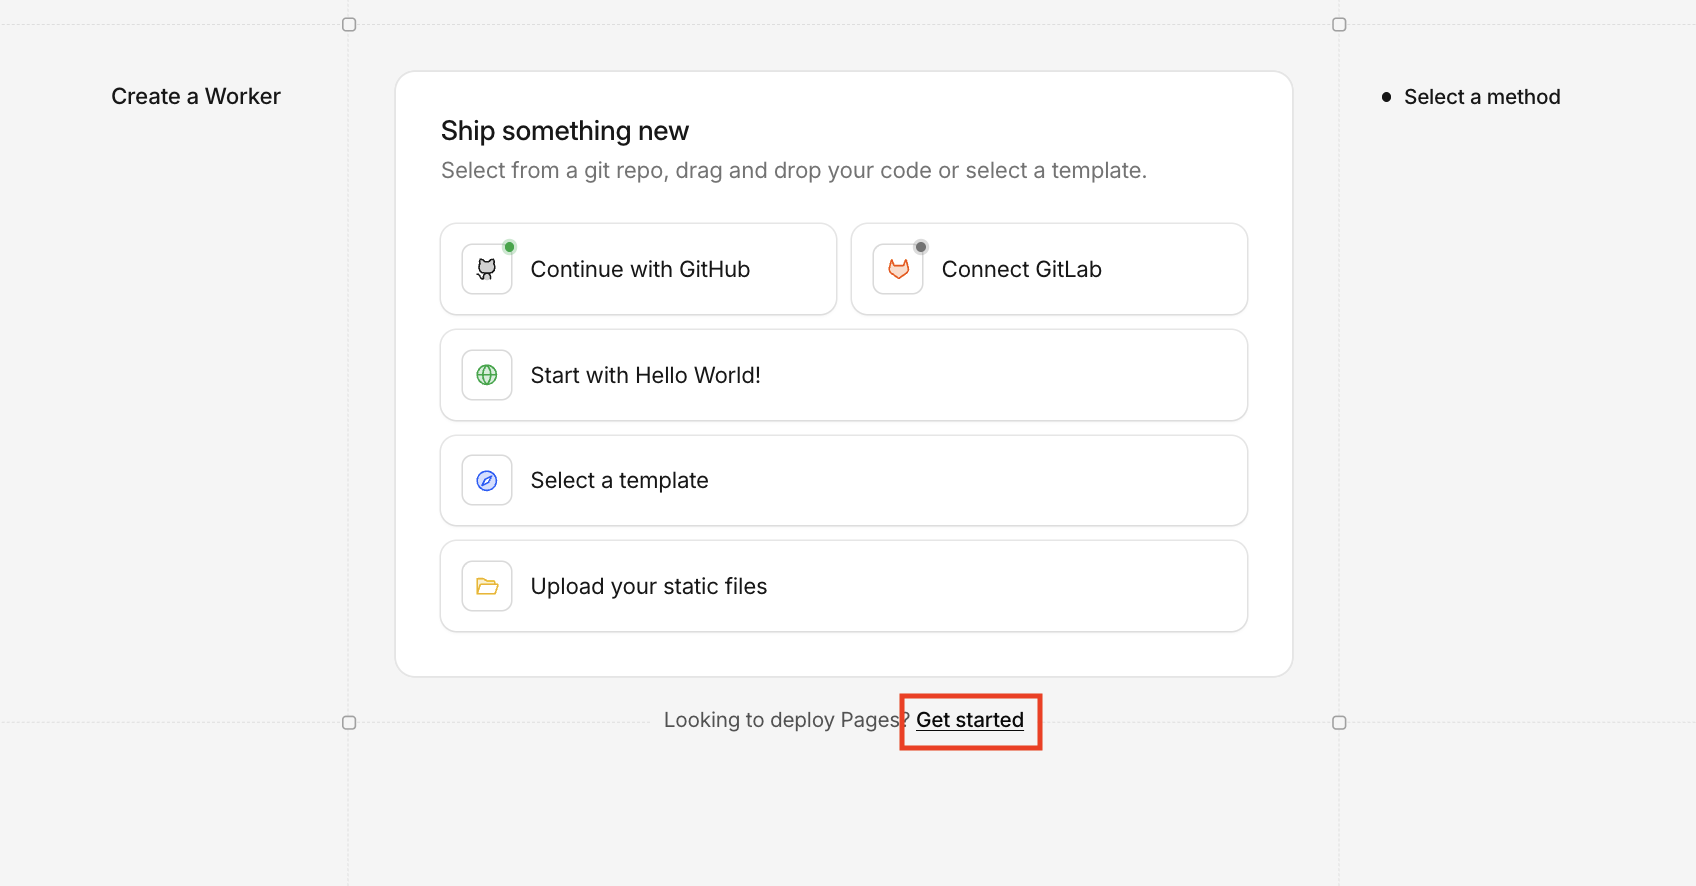Click the folder icon for static files upload

(x=486, y=586)
